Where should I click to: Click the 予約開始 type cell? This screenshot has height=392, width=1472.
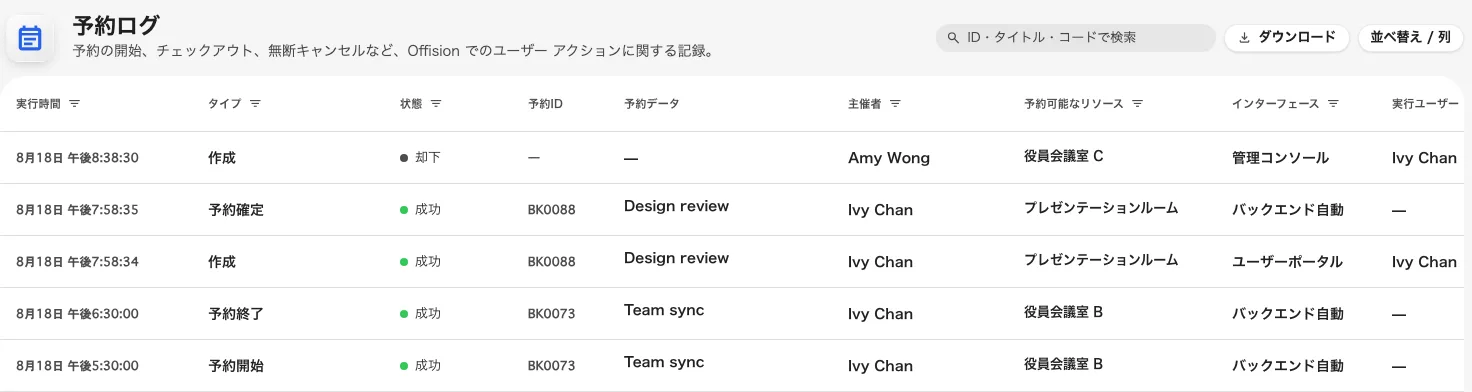click(x=236, y=366)
